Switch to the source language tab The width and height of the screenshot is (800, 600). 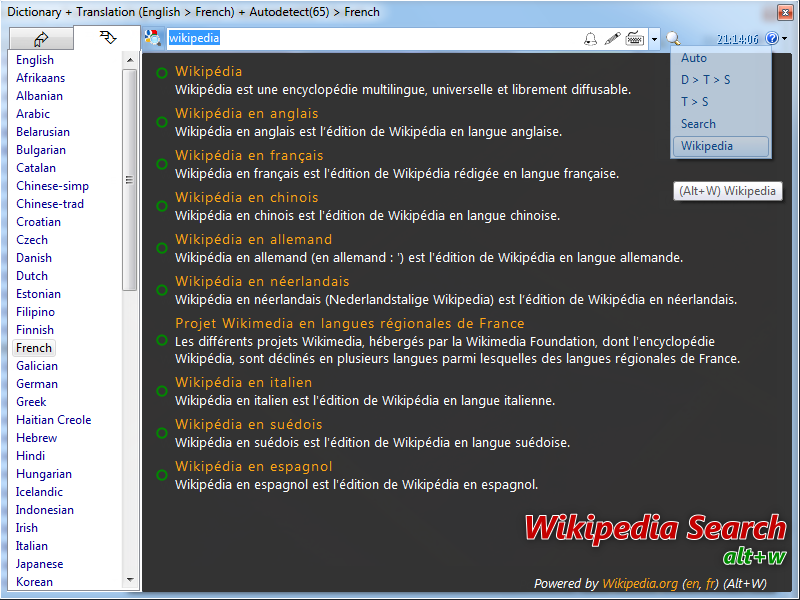point(41,38)
